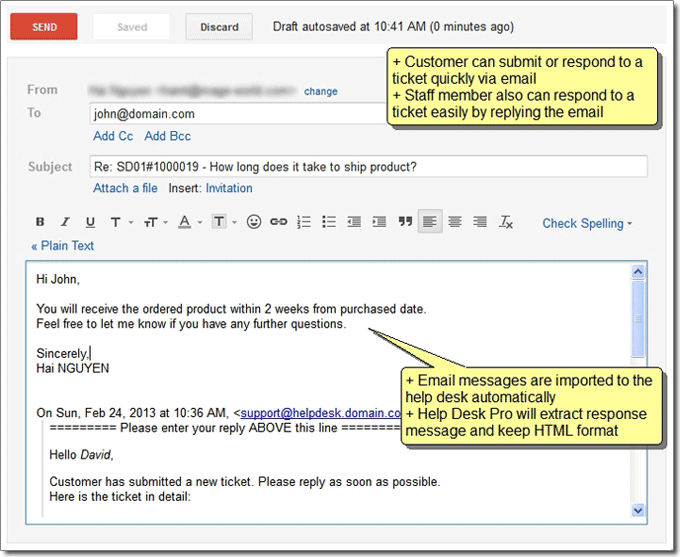Open text color dropdown arrow
This screenshot has height=557, width=680.
coord(200,223)
